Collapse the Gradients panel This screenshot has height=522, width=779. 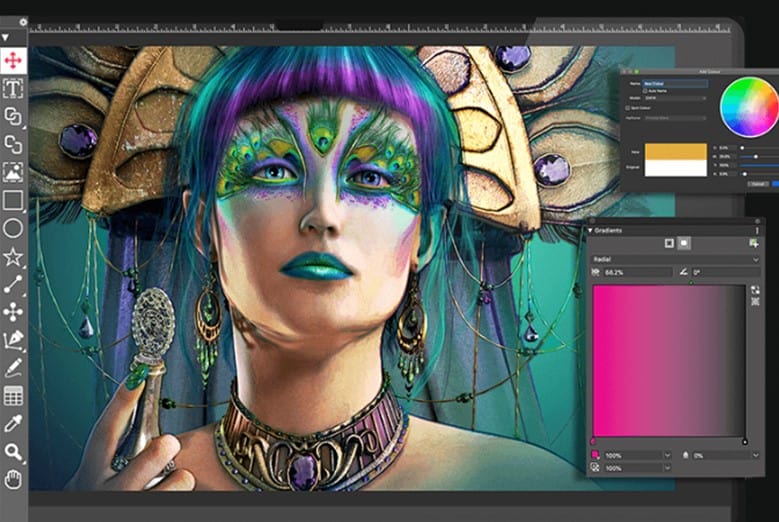click(590, 230)
